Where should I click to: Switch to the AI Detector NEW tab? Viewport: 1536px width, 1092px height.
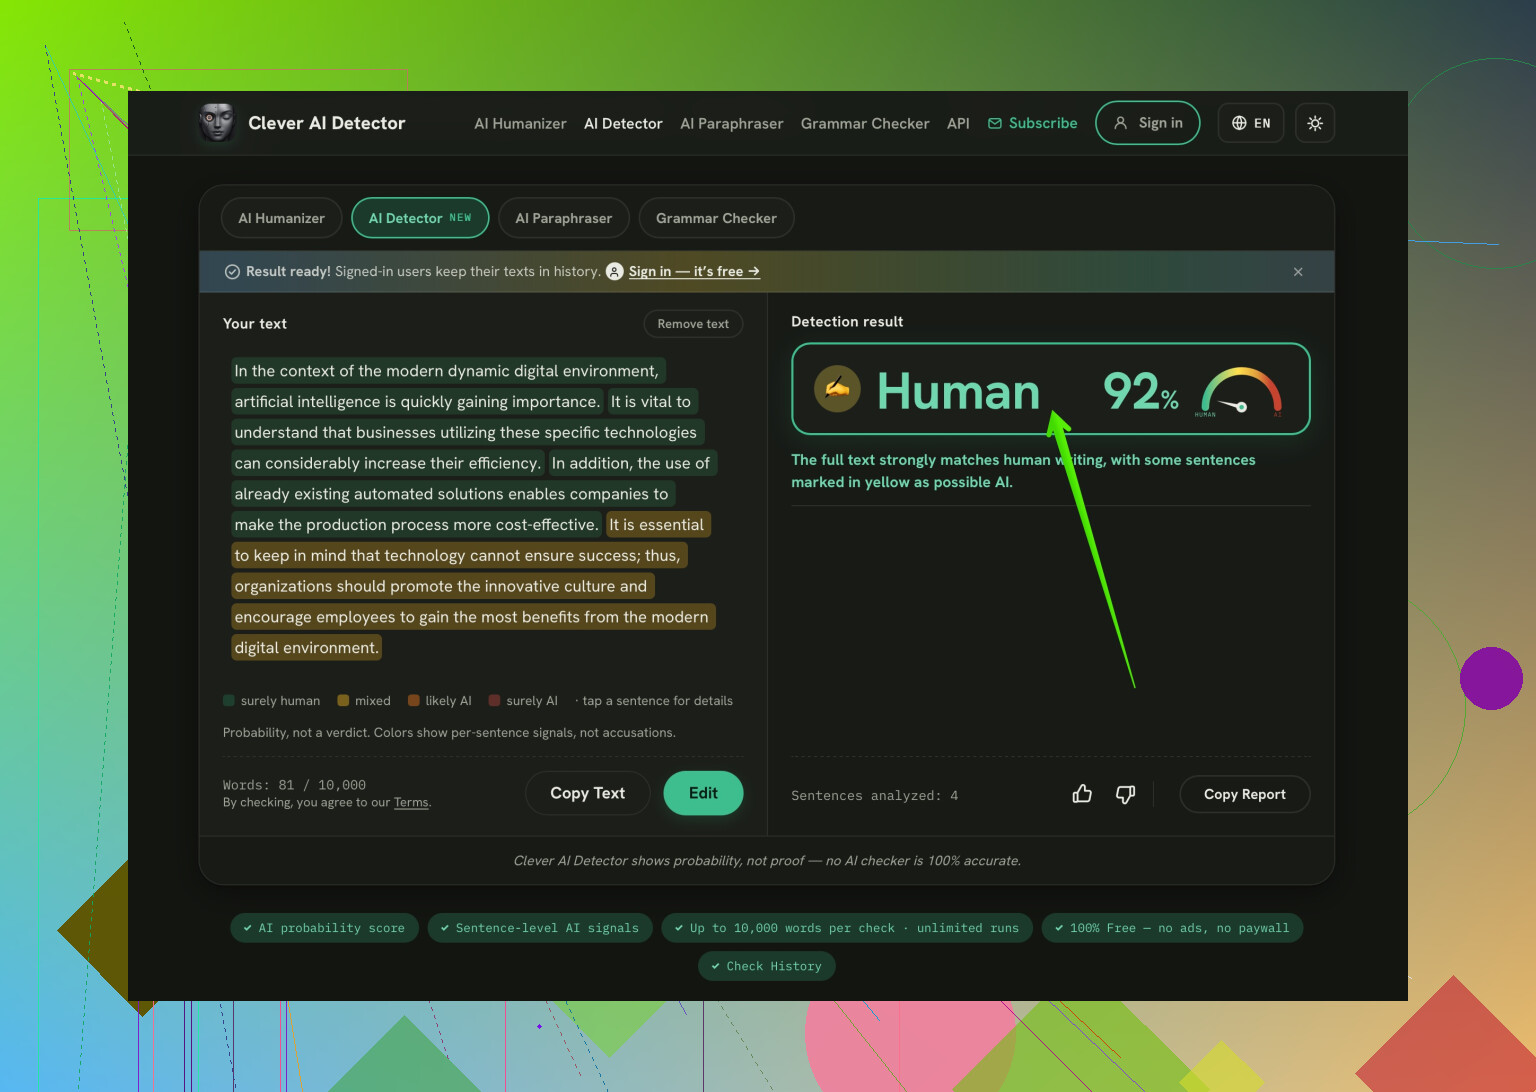tap(420, 218)
